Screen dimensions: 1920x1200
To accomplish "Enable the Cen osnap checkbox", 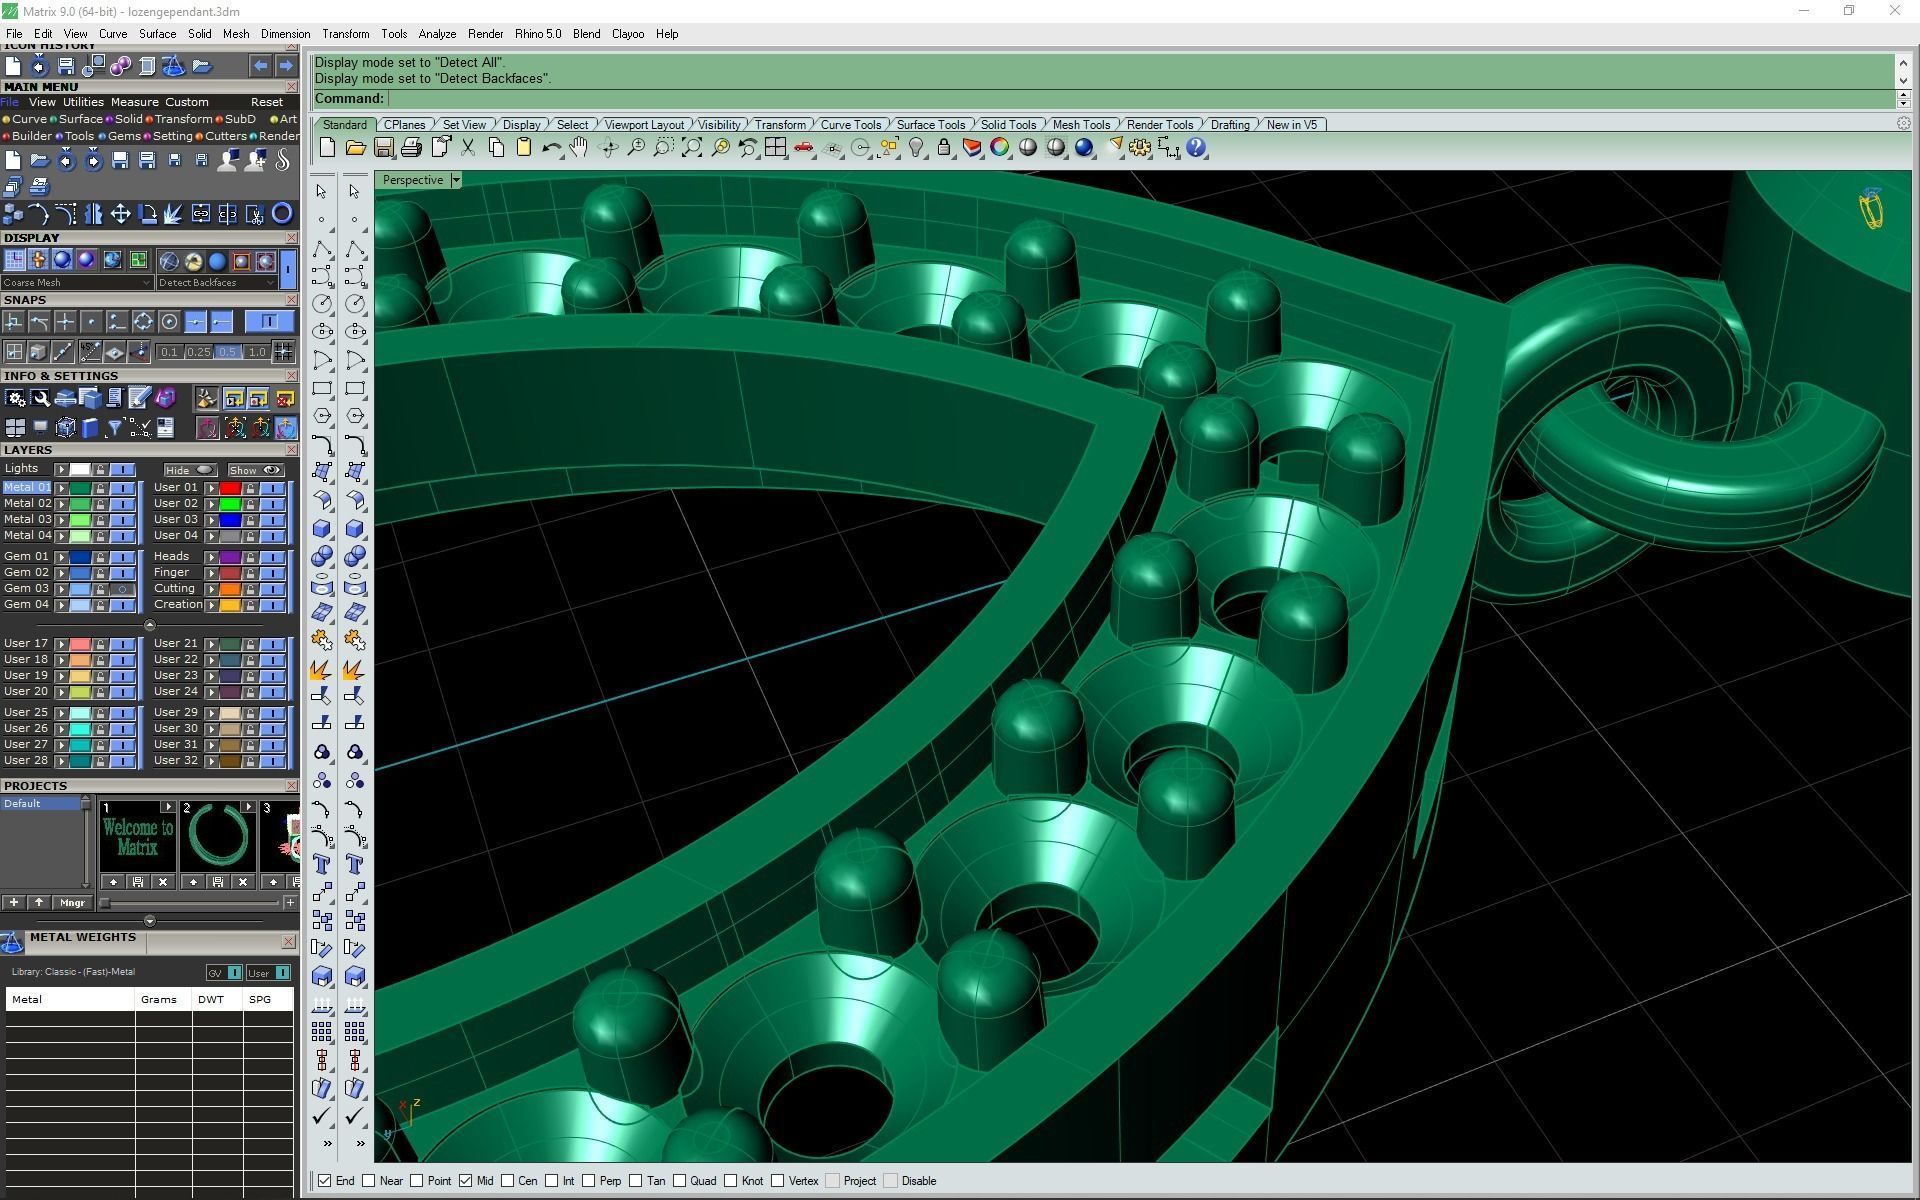I will pos(508,1181).
